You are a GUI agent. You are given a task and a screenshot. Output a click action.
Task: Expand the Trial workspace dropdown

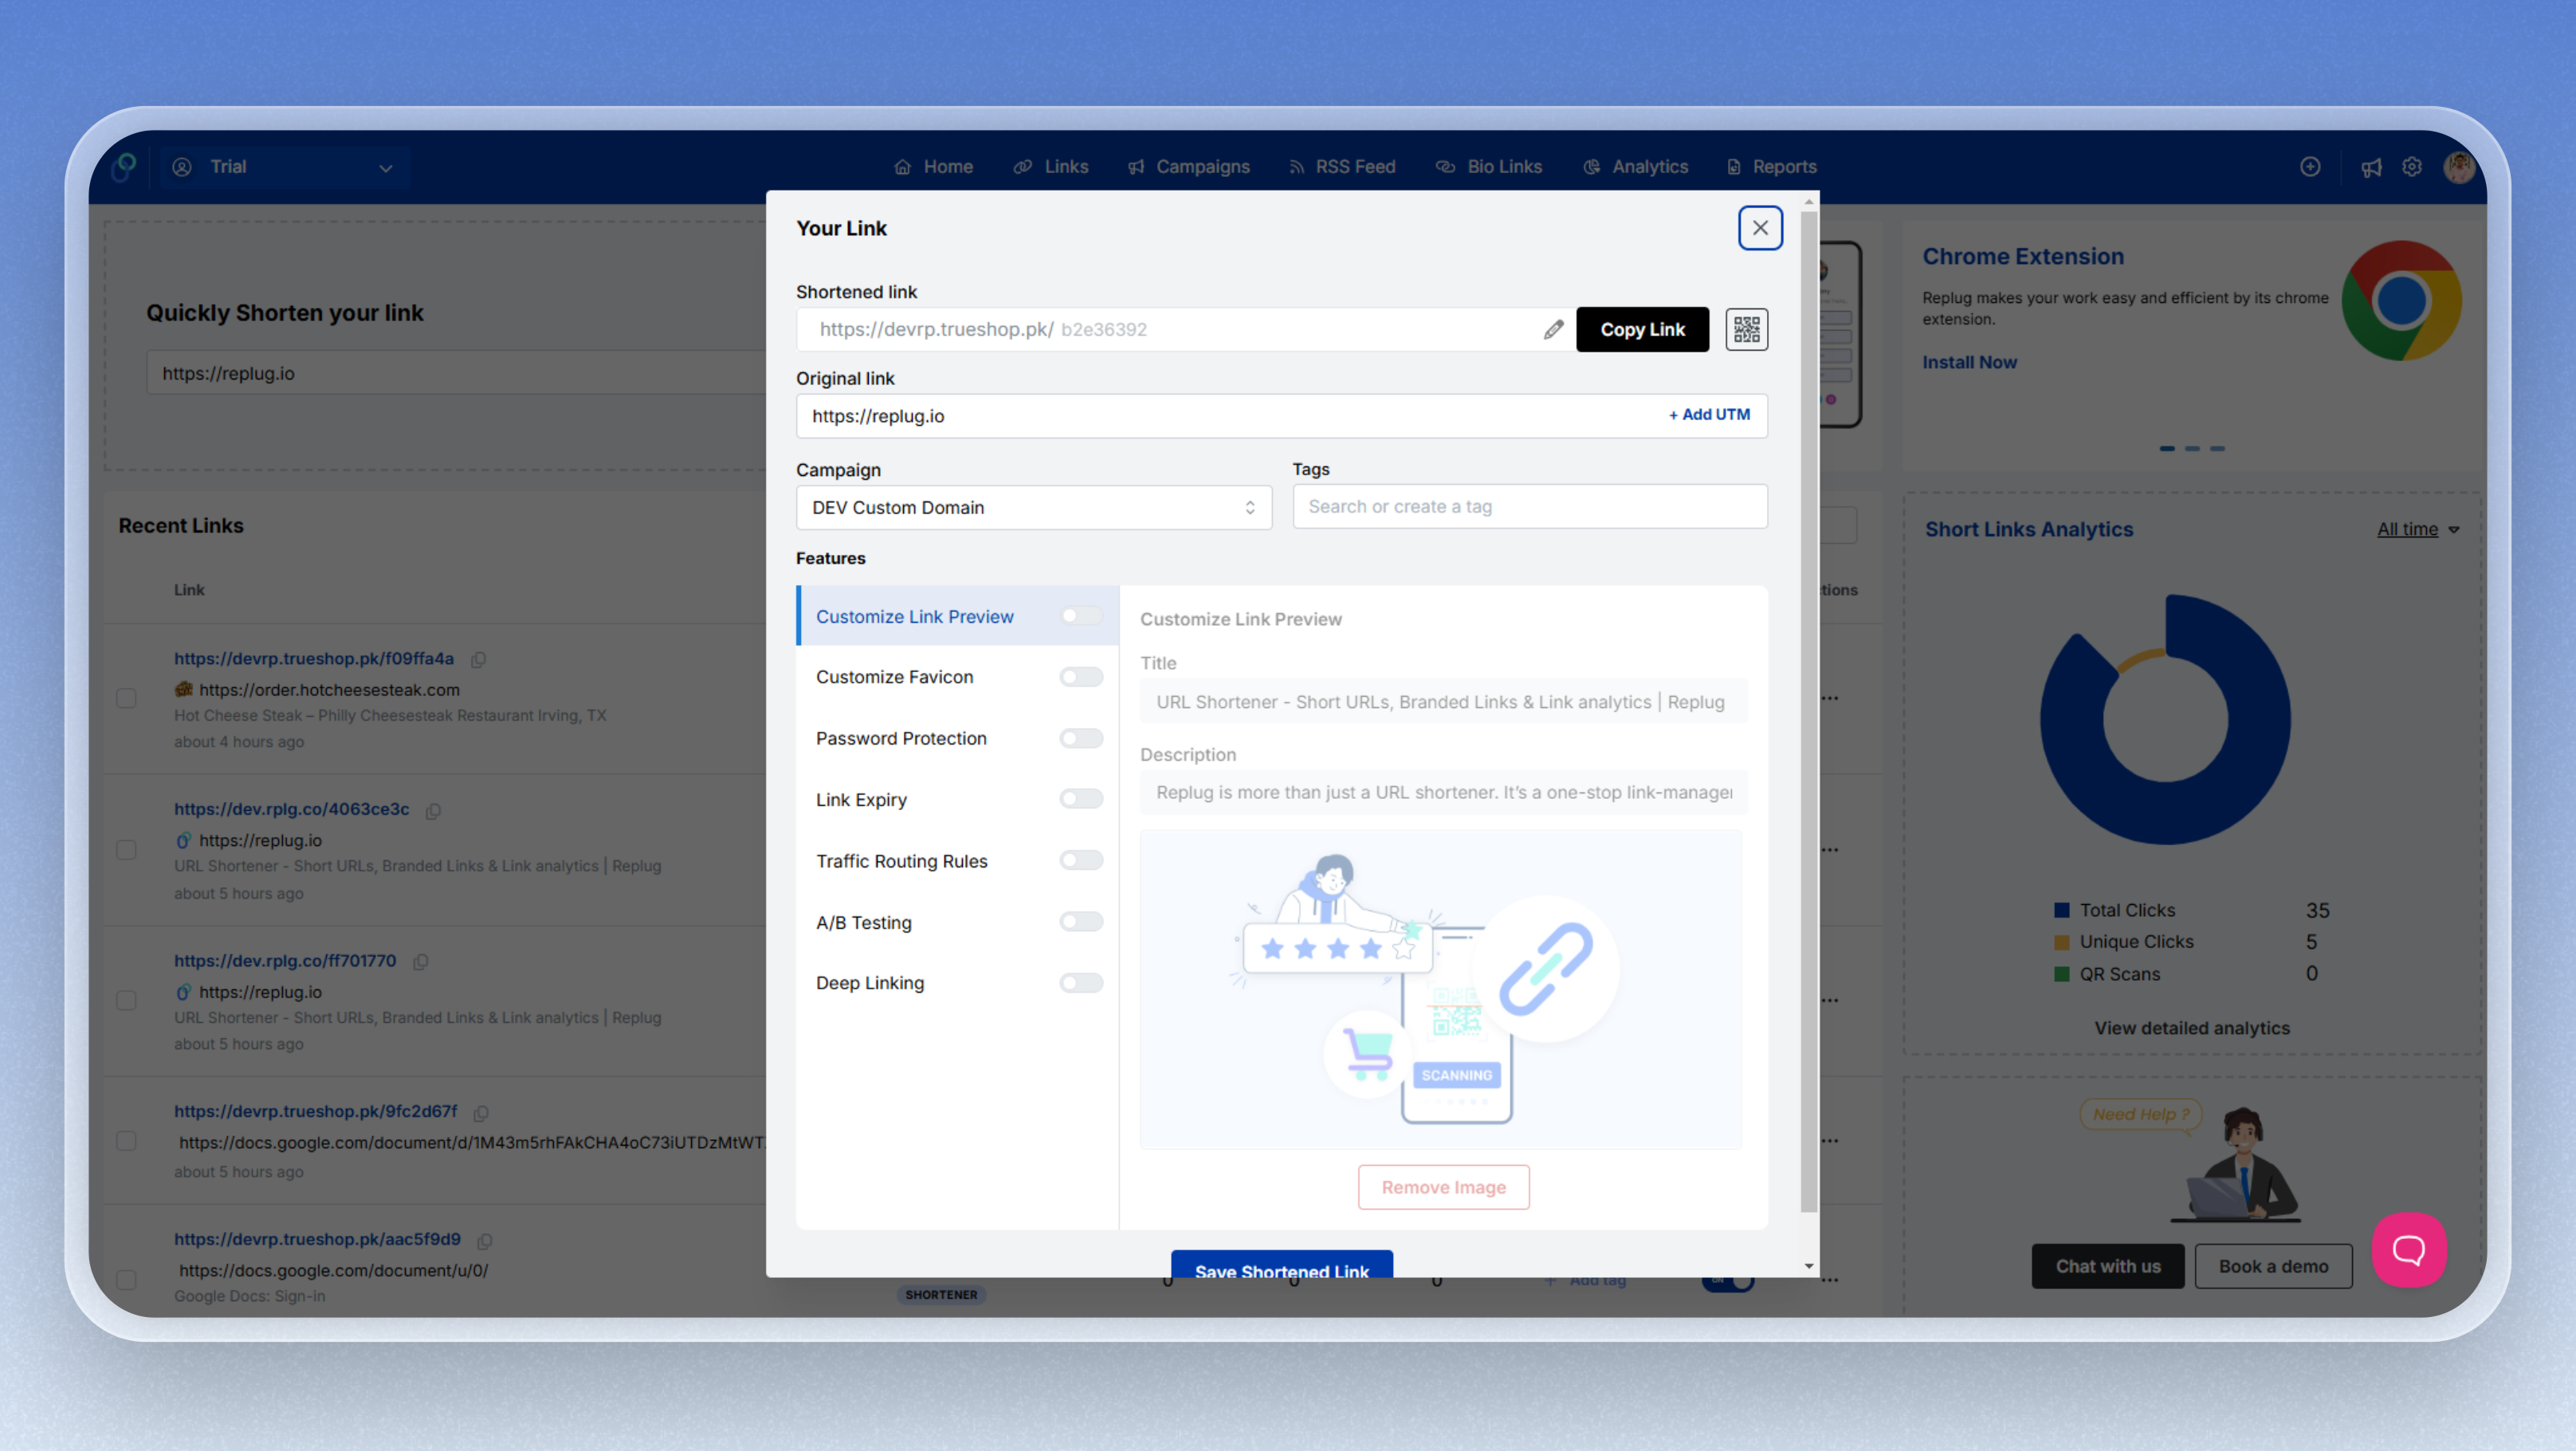coord(285,167)
